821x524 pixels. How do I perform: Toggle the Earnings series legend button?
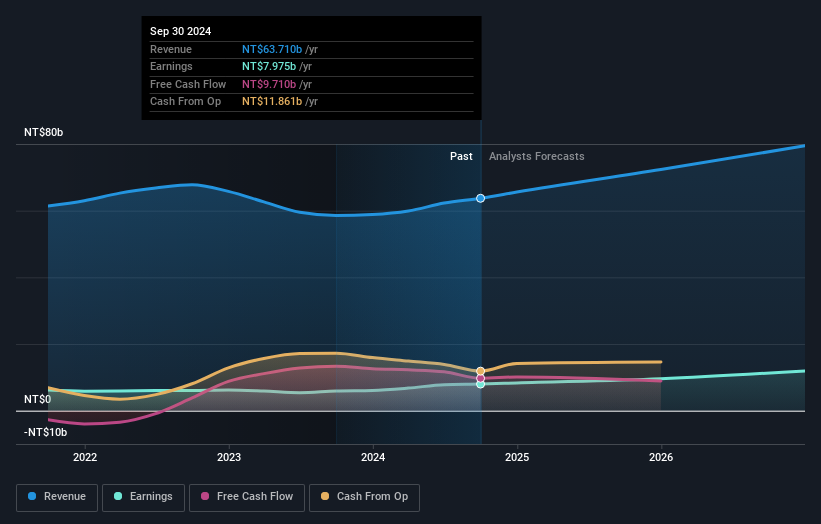(x=143, y=497)
